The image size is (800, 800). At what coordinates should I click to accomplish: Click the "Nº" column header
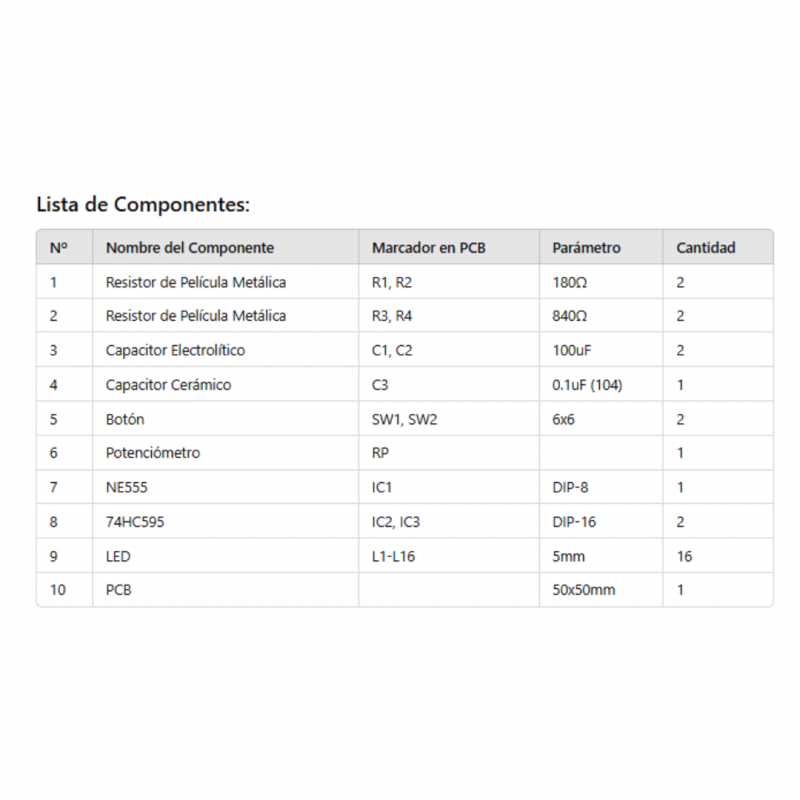58,248
